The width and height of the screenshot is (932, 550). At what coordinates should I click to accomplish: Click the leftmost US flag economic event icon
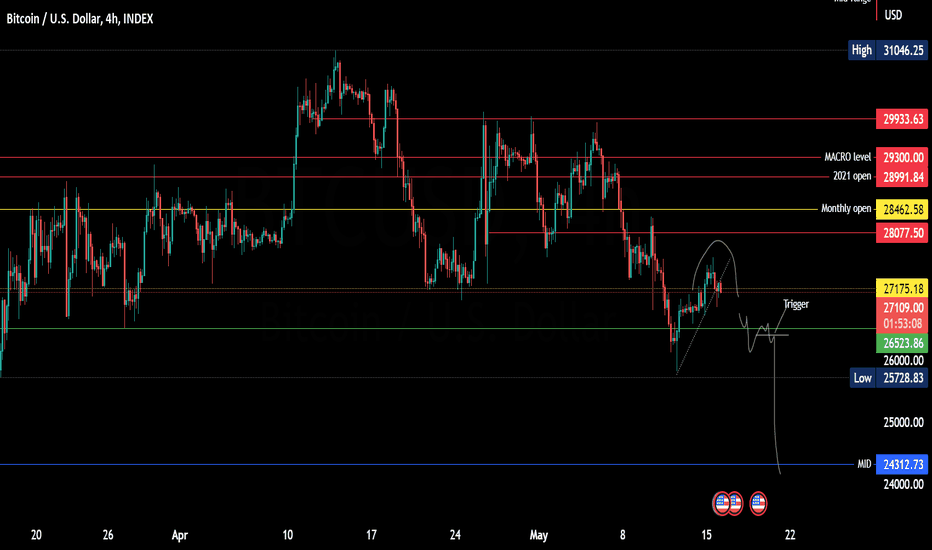point(722,504)
